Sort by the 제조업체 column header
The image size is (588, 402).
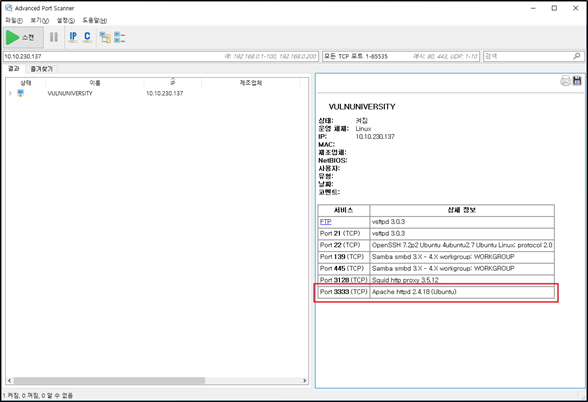point(250,83)
